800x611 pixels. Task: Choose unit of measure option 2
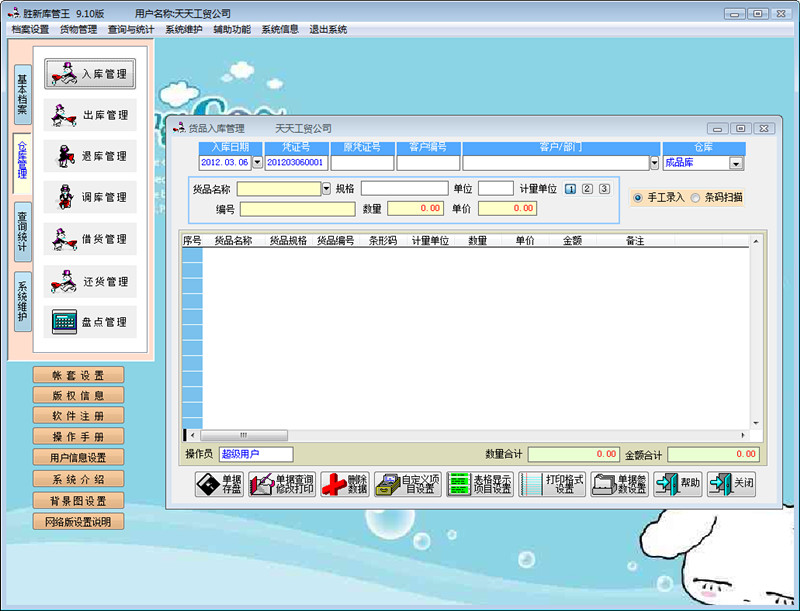[x=587, y=189]
